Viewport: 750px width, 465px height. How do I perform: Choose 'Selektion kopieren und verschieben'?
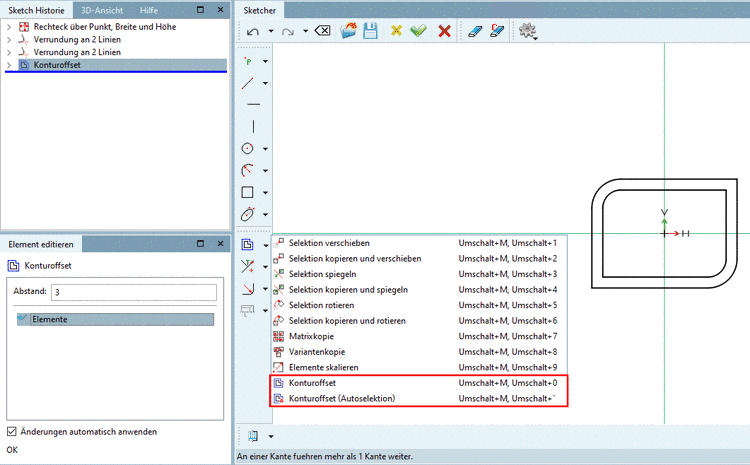(x=419, y=258)
